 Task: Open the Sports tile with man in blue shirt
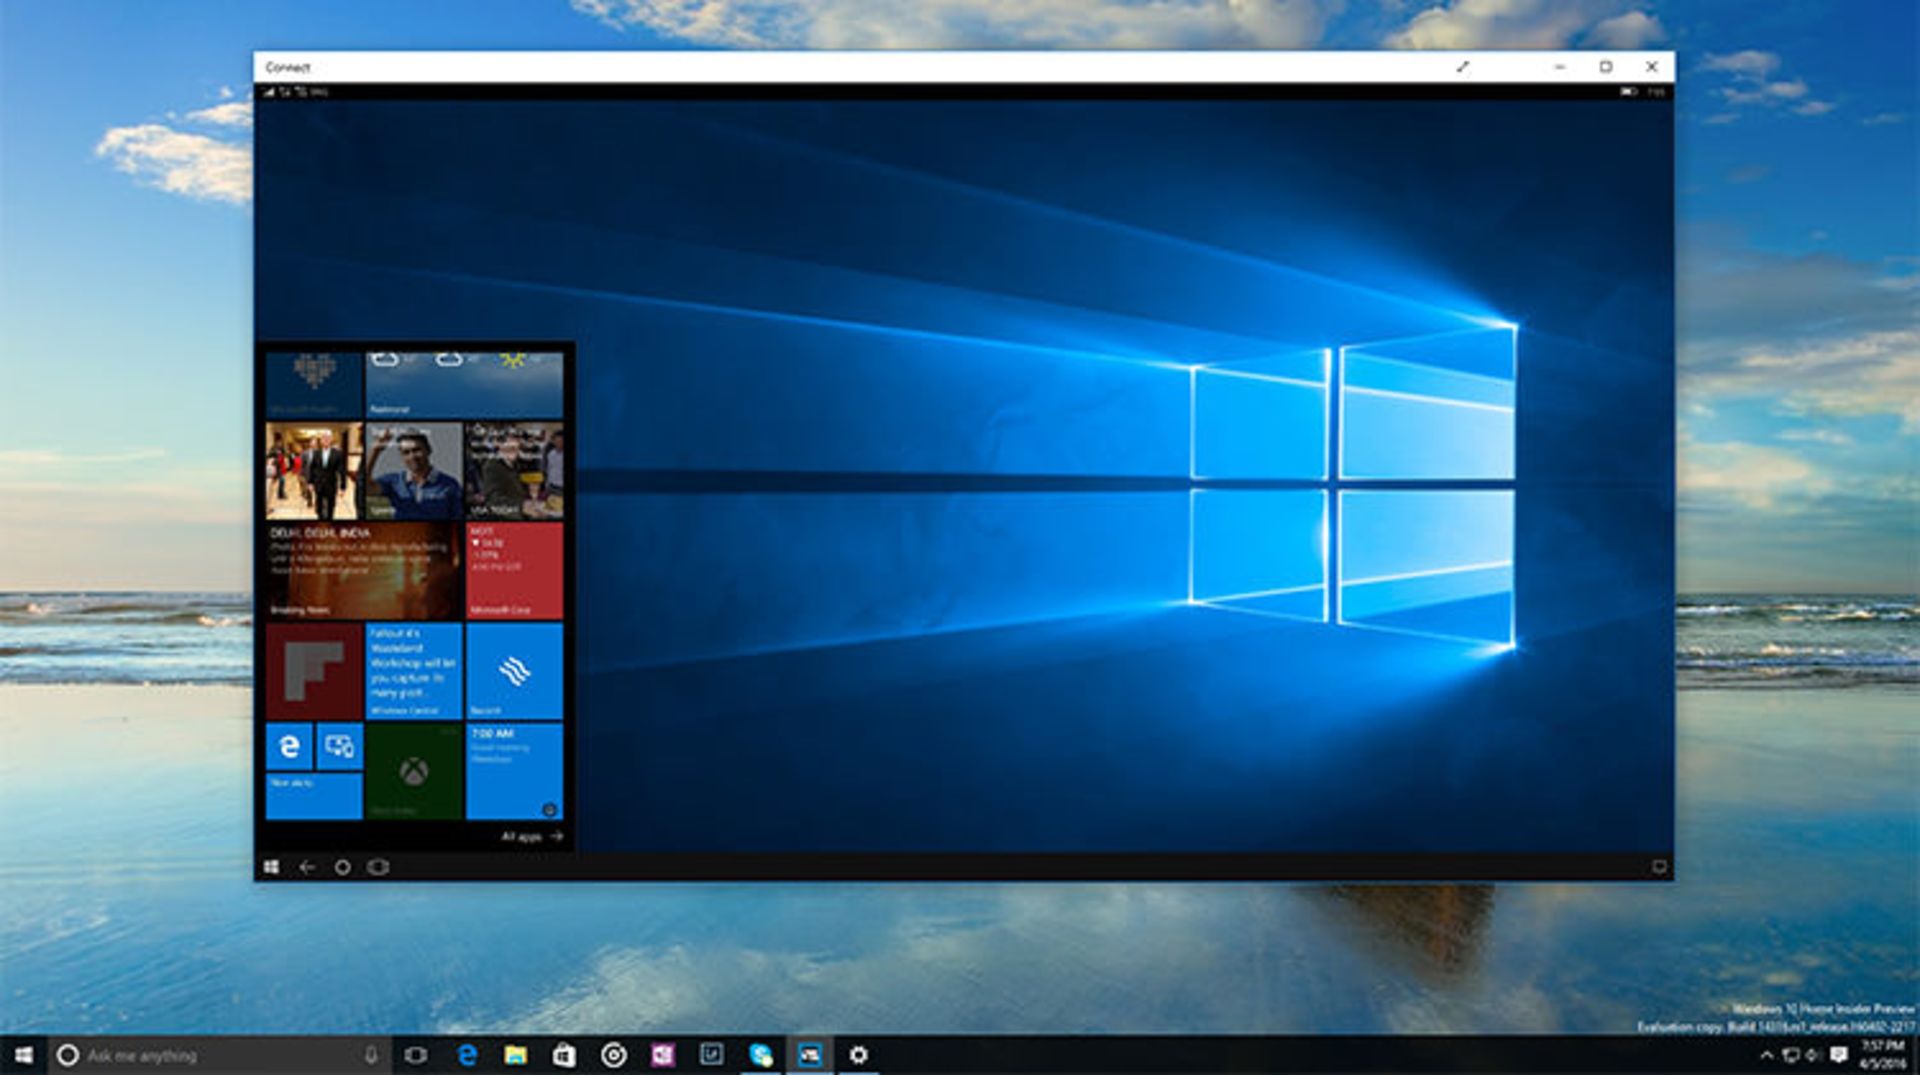coord(414,471)
